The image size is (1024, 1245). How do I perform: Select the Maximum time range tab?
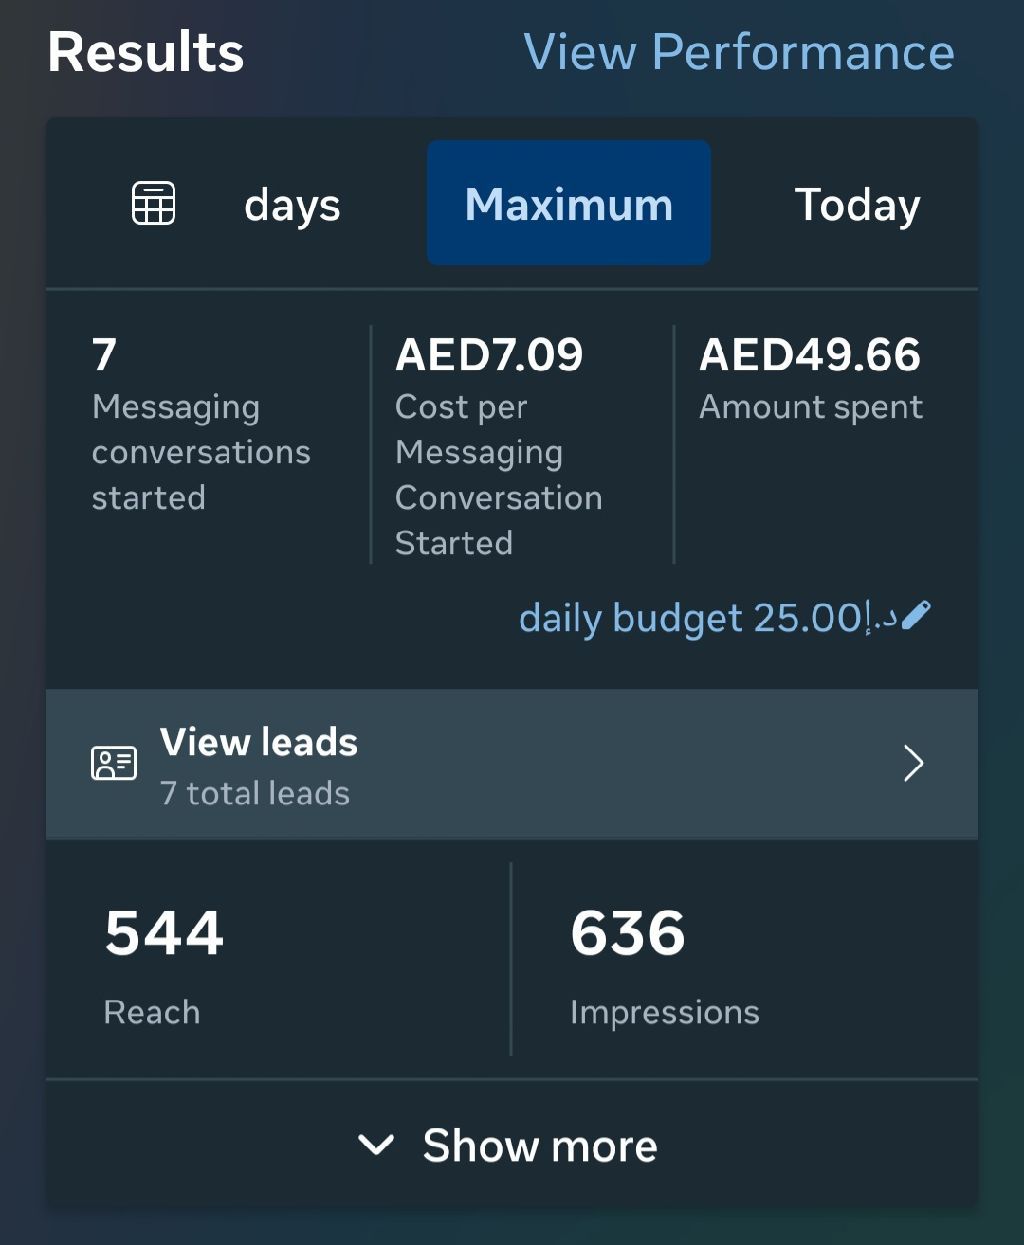click(569, 203)
